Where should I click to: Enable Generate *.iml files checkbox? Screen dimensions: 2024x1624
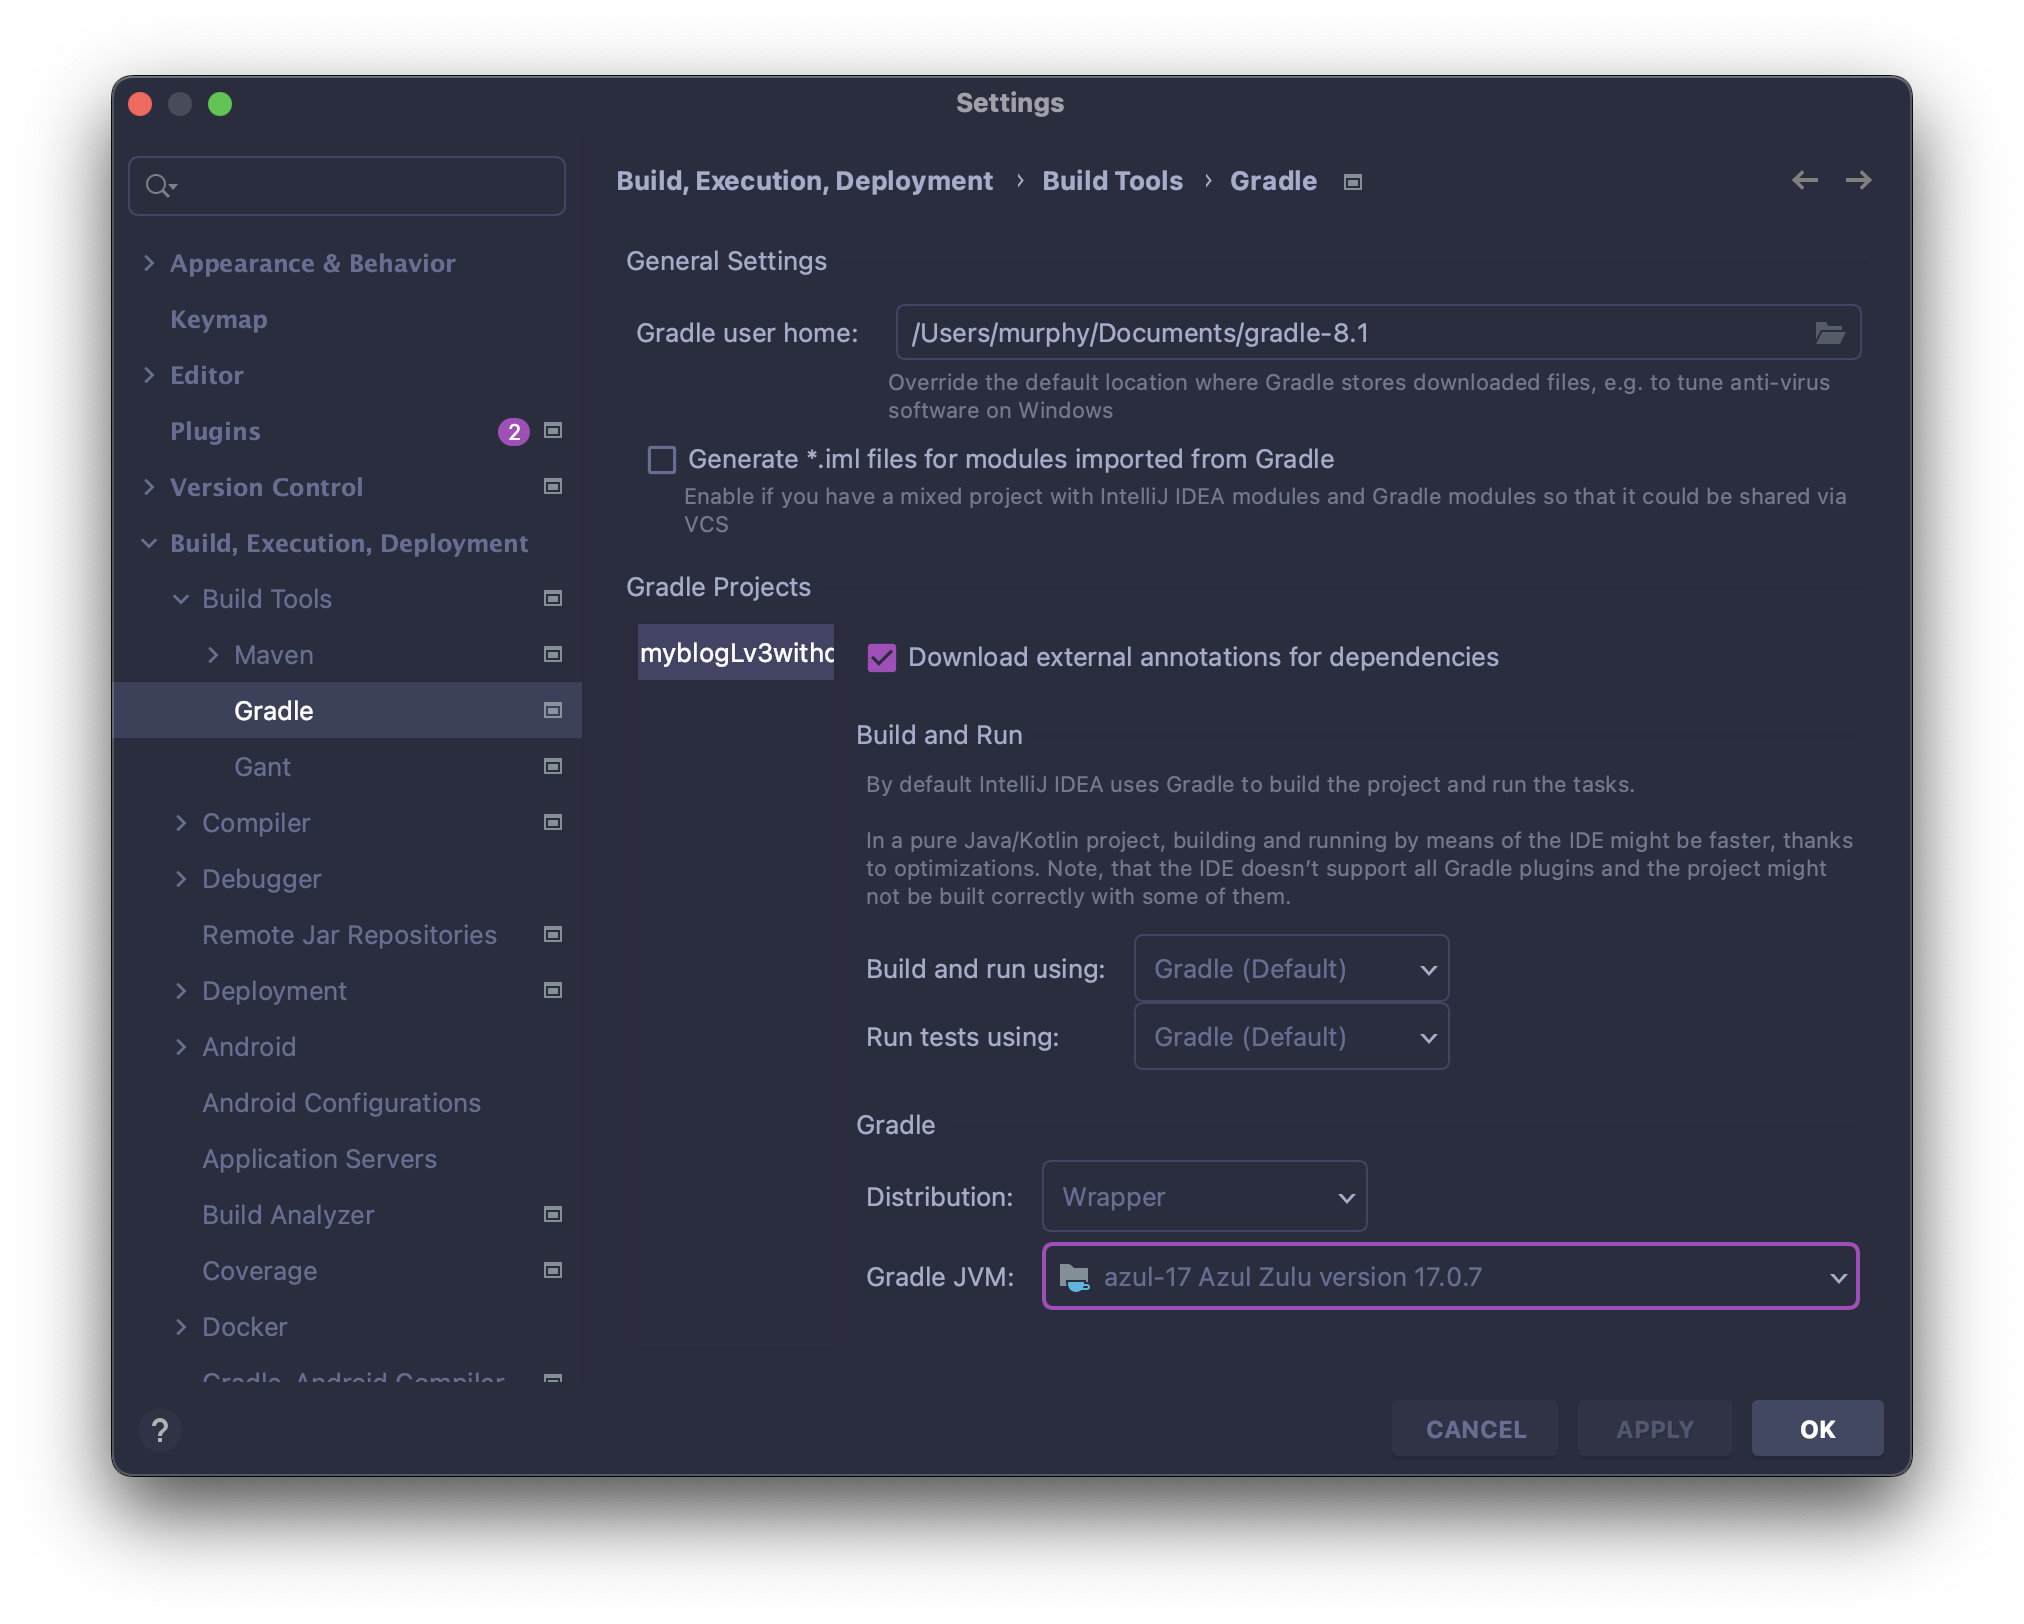(x=662, y=460)
